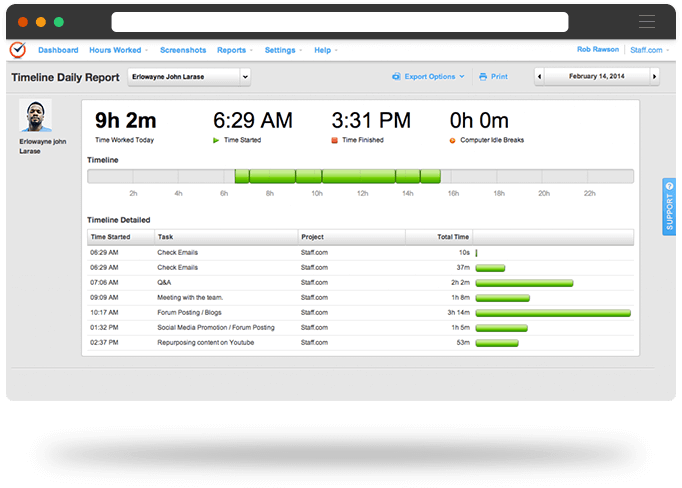Open the employee selector Erlowayne John Larase
The image size is (682, 488).
[x=189, y=76]
